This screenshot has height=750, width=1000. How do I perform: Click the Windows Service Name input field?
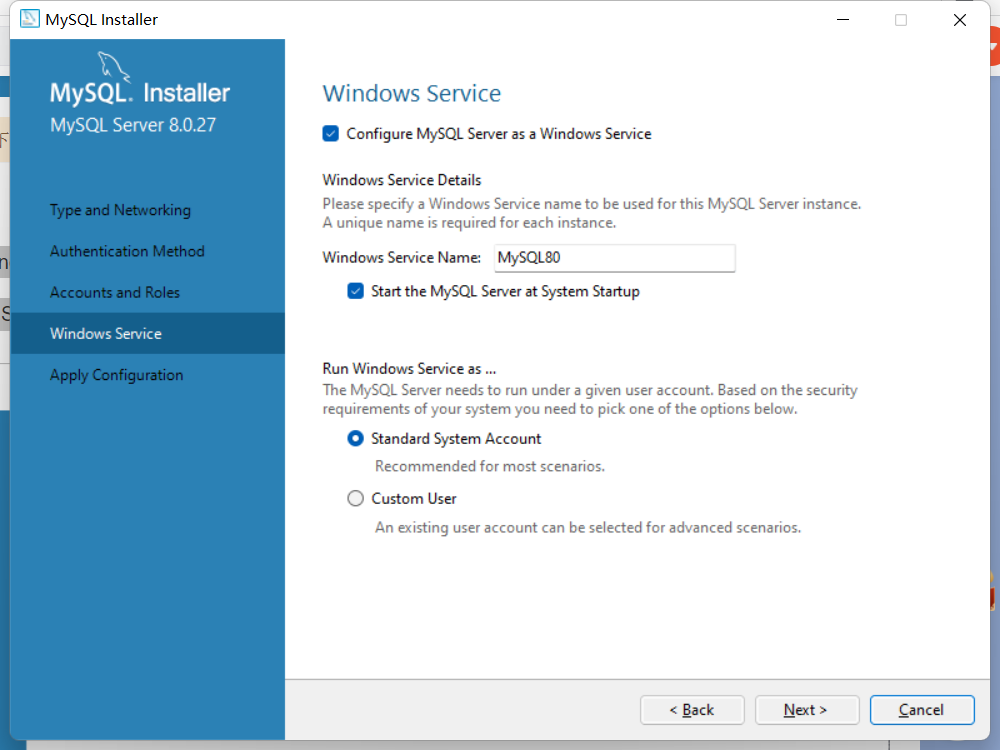(x=615, y=258)
